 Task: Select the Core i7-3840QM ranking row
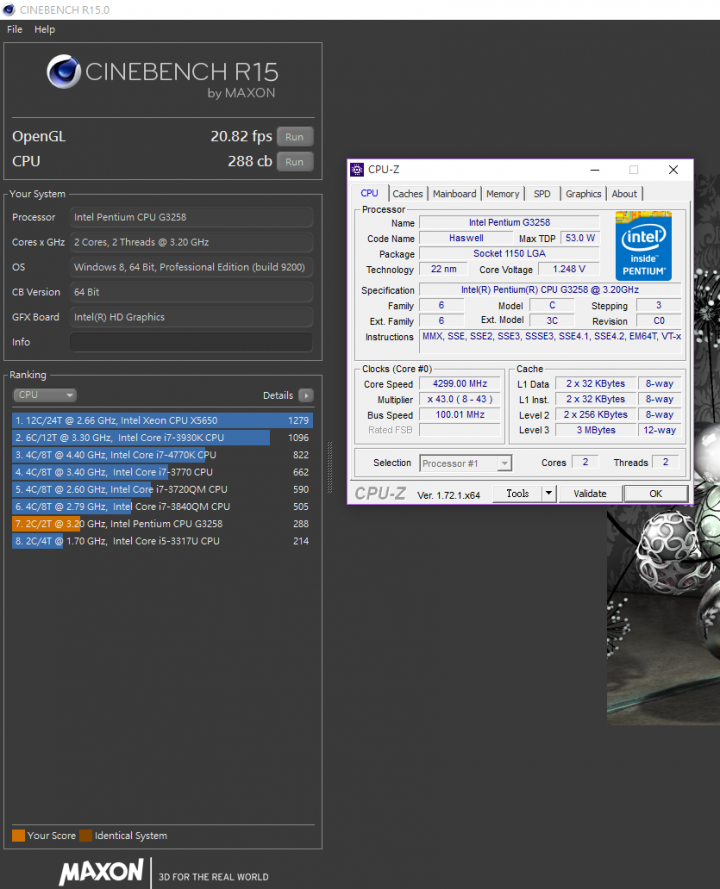162,506
